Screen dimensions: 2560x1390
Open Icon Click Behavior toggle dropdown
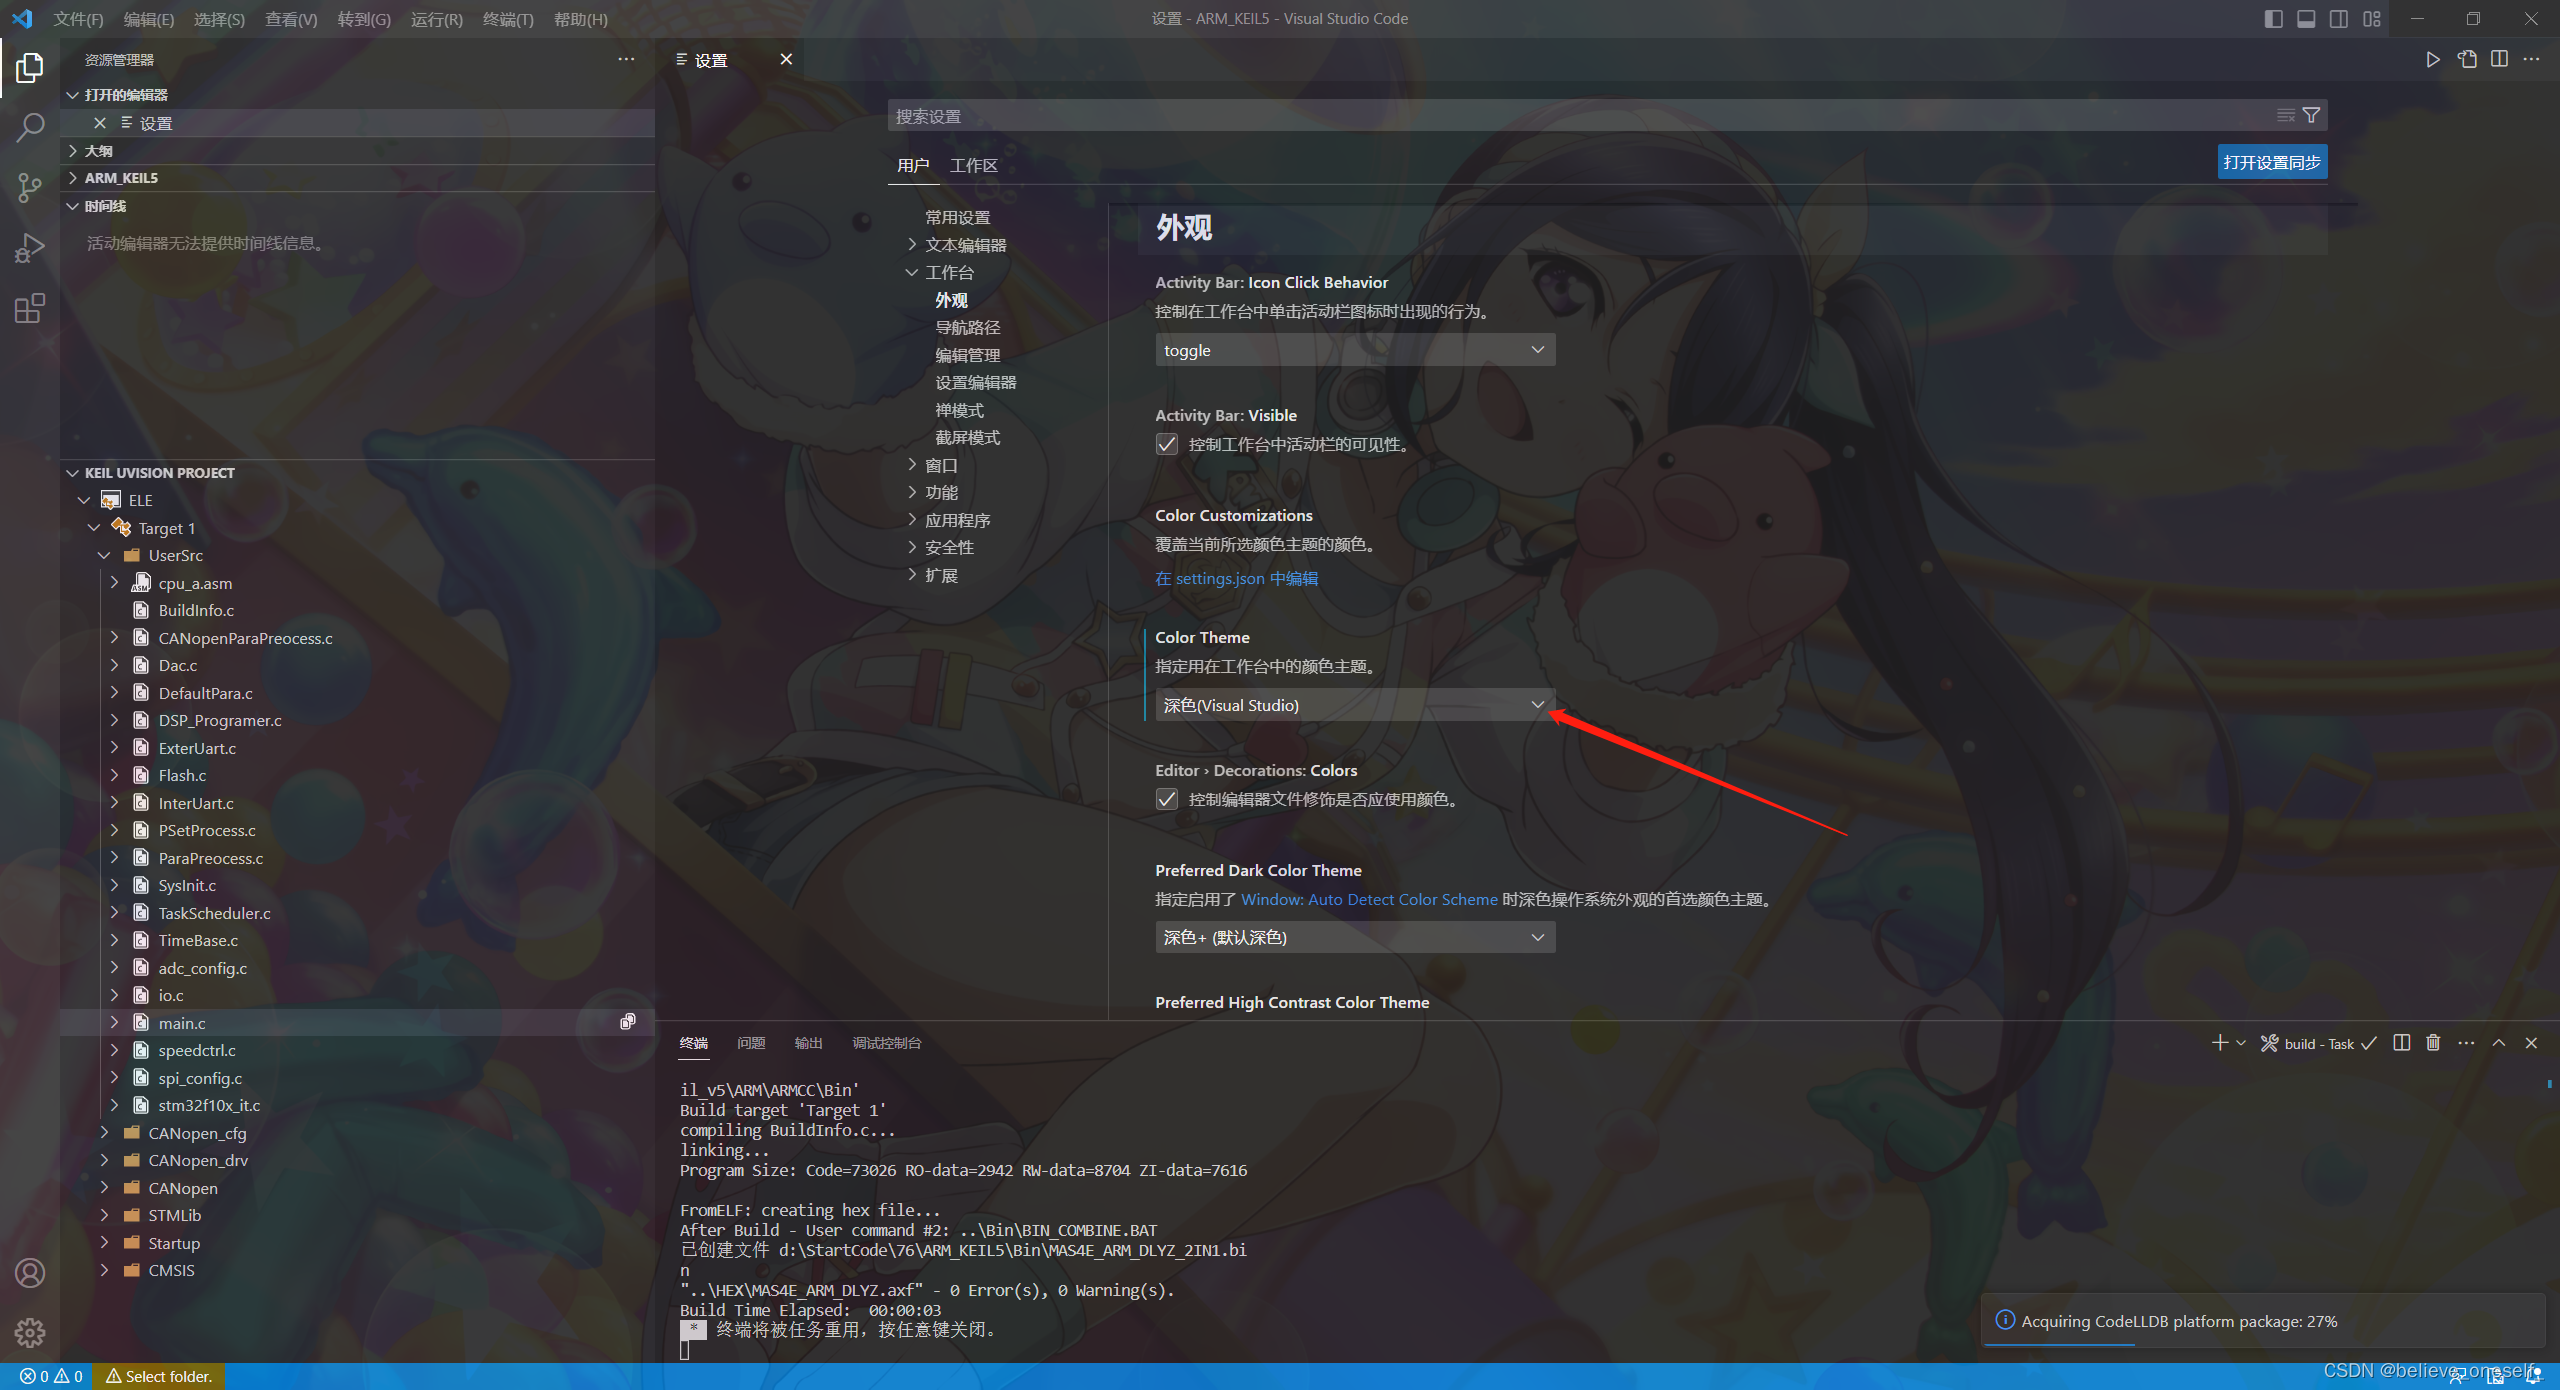pos(1354,350)
